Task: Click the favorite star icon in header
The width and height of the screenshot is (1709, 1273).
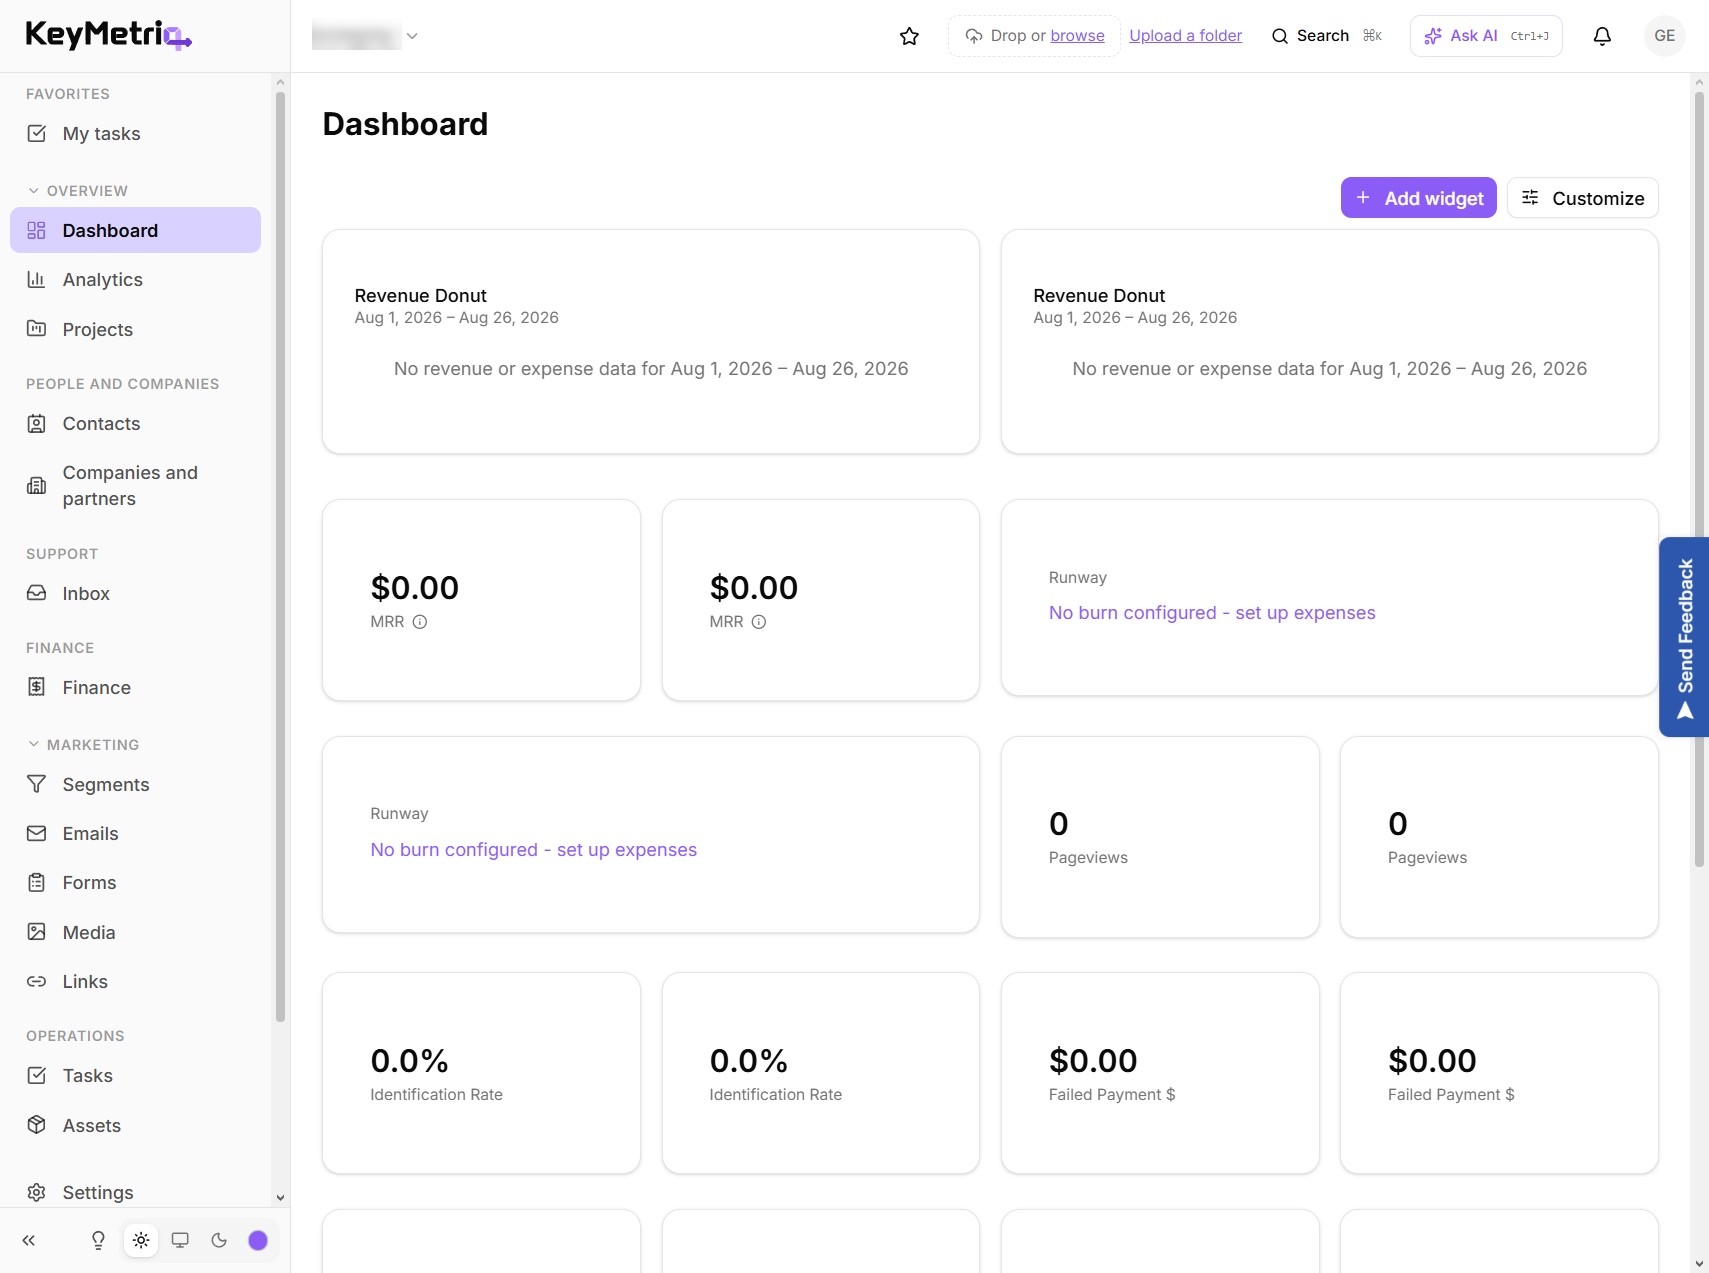Action: coord(909,36)
